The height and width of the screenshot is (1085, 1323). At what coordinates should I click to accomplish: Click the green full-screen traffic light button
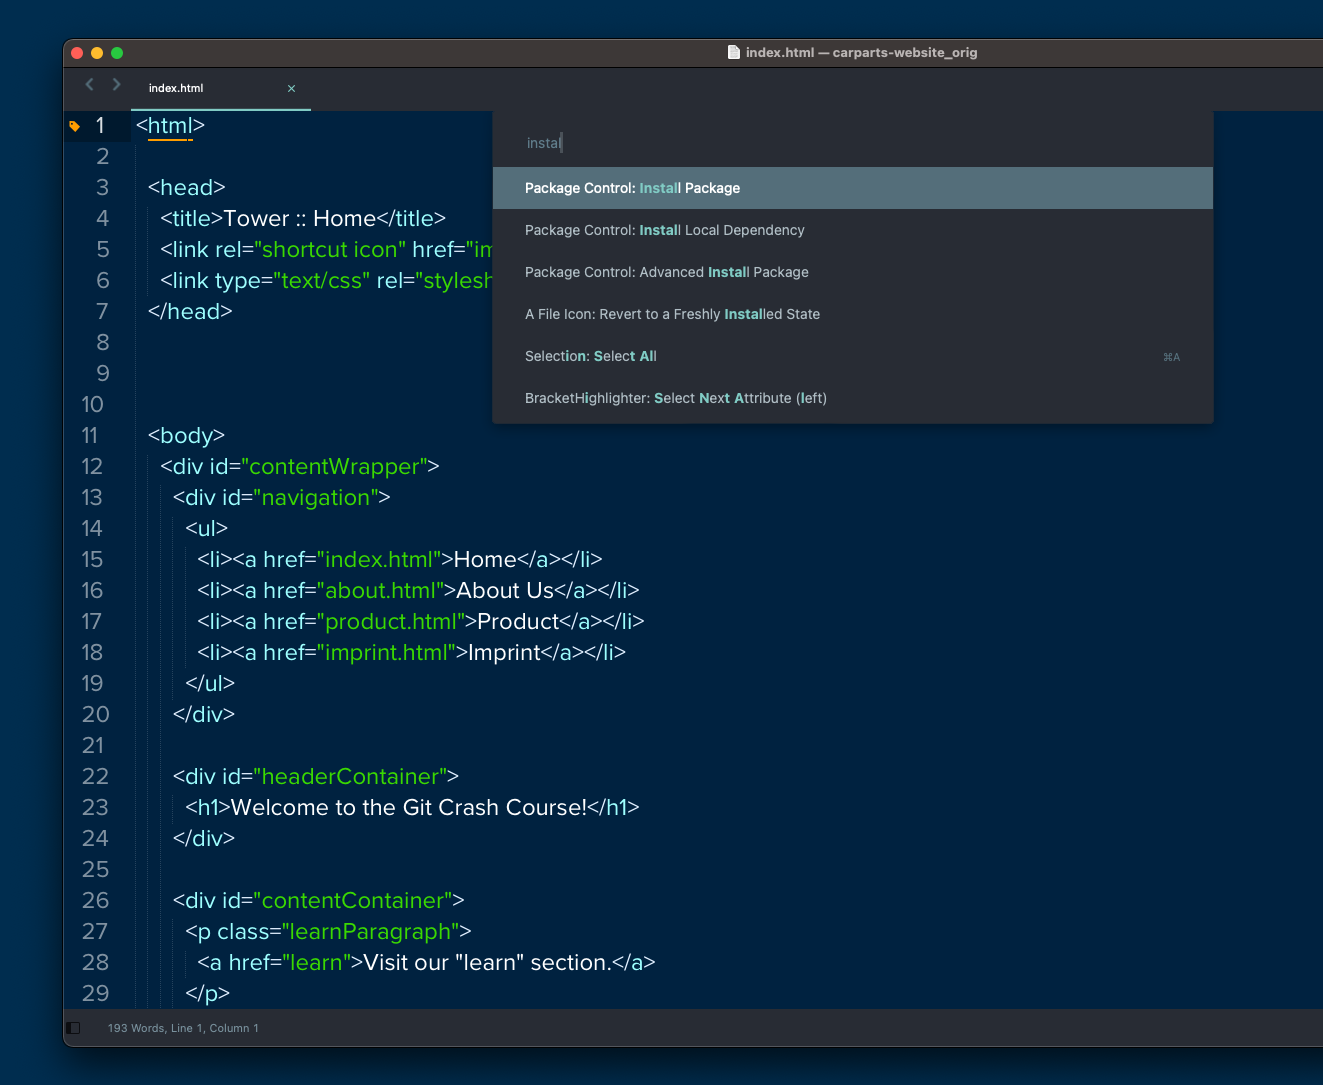[x=117, y=53]
